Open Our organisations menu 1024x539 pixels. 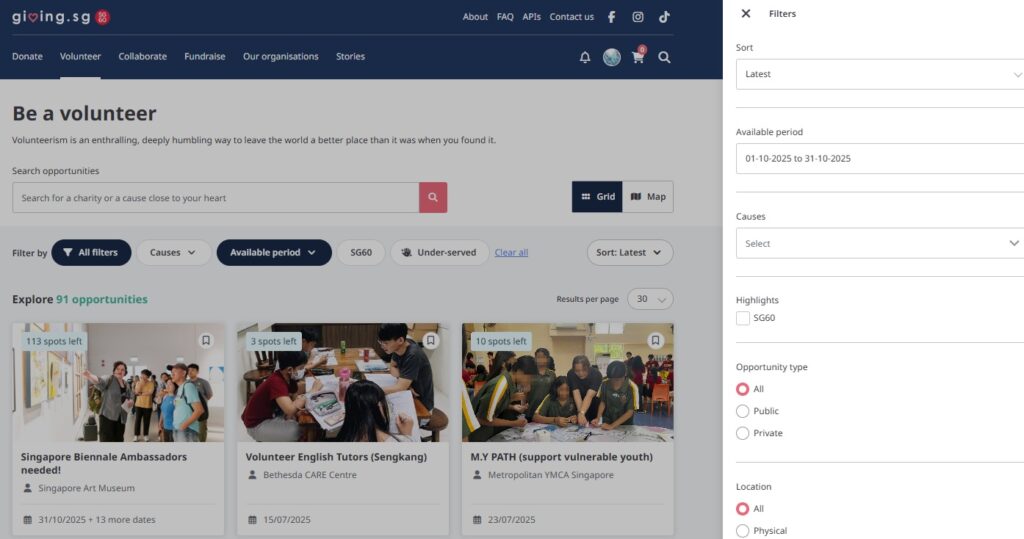(x=281, y=57)
